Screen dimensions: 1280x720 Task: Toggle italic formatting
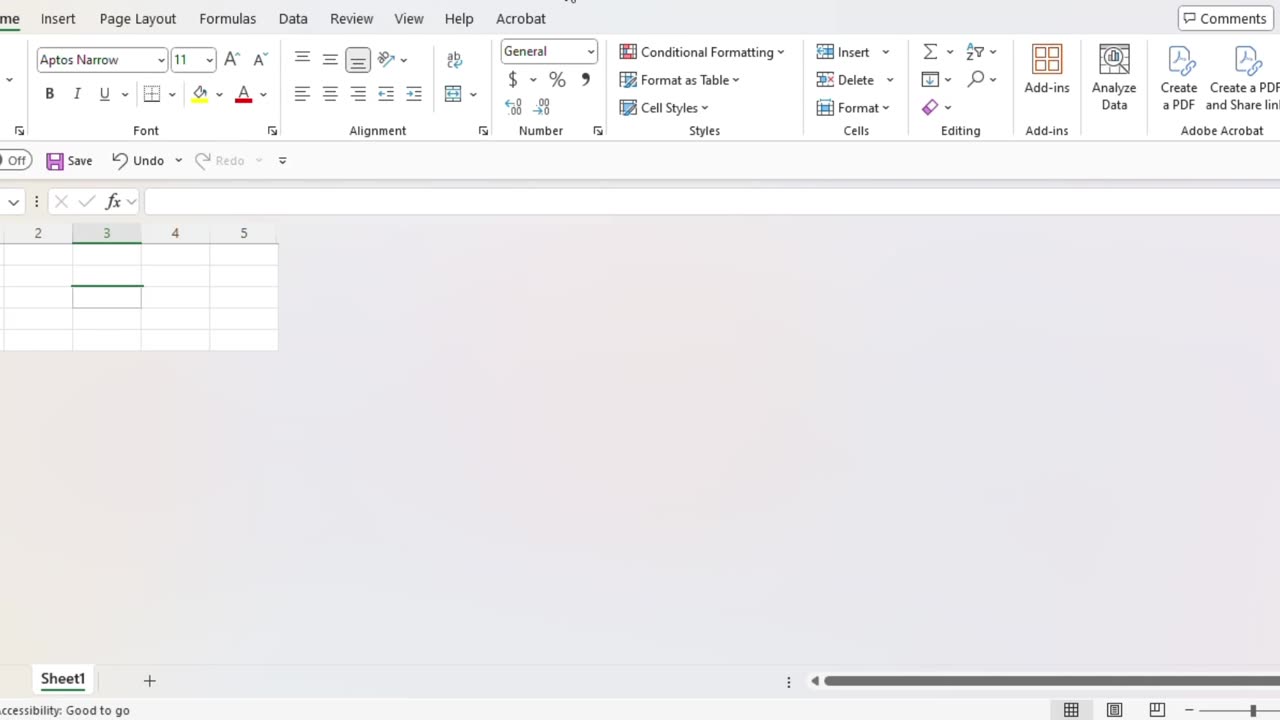click(x=77, y=94)
